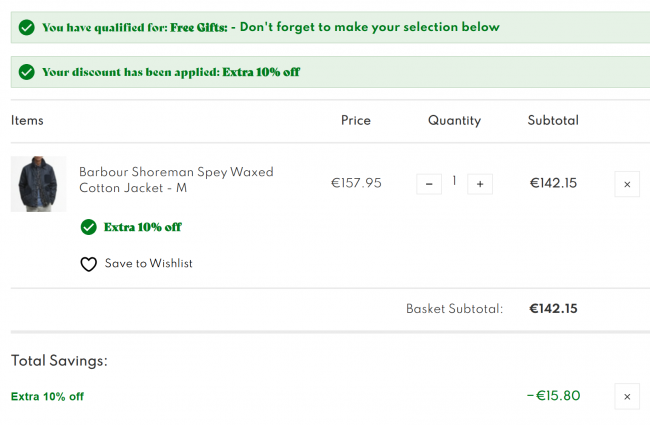Click the green checkmark beside item's Extra 10% off
The image size is (650, 425).
click(x=88, y=227)
